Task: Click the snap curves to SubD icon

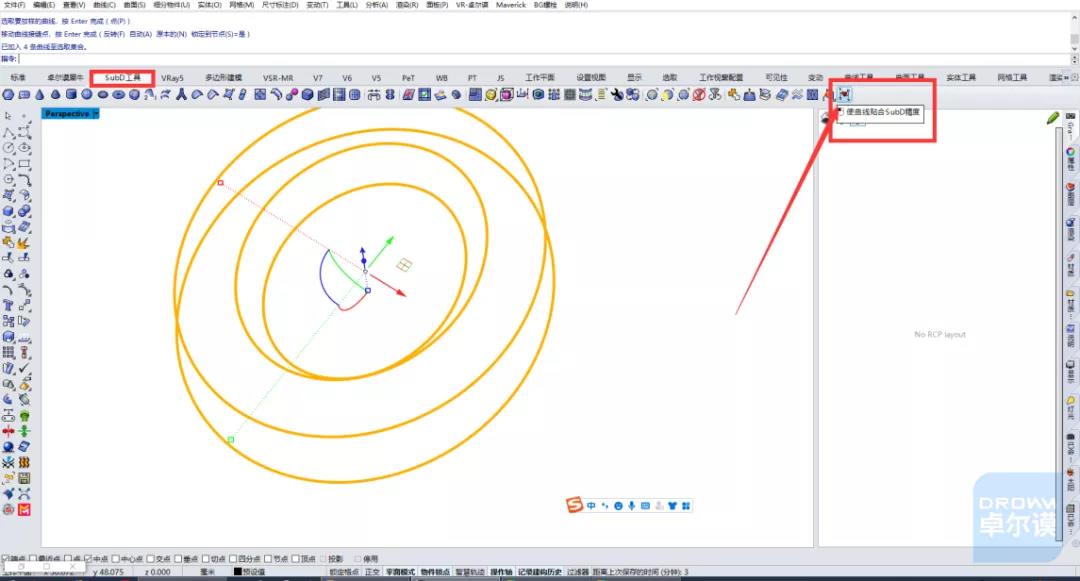Action: [844, 94]
